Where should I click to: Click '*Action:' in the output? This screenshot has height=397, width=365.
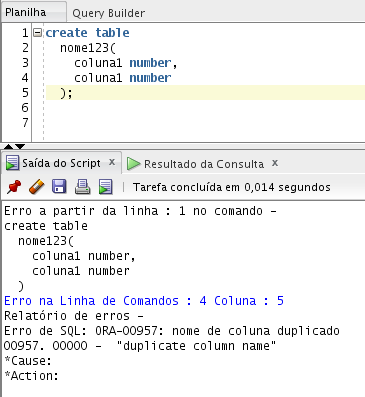(31, 376)
